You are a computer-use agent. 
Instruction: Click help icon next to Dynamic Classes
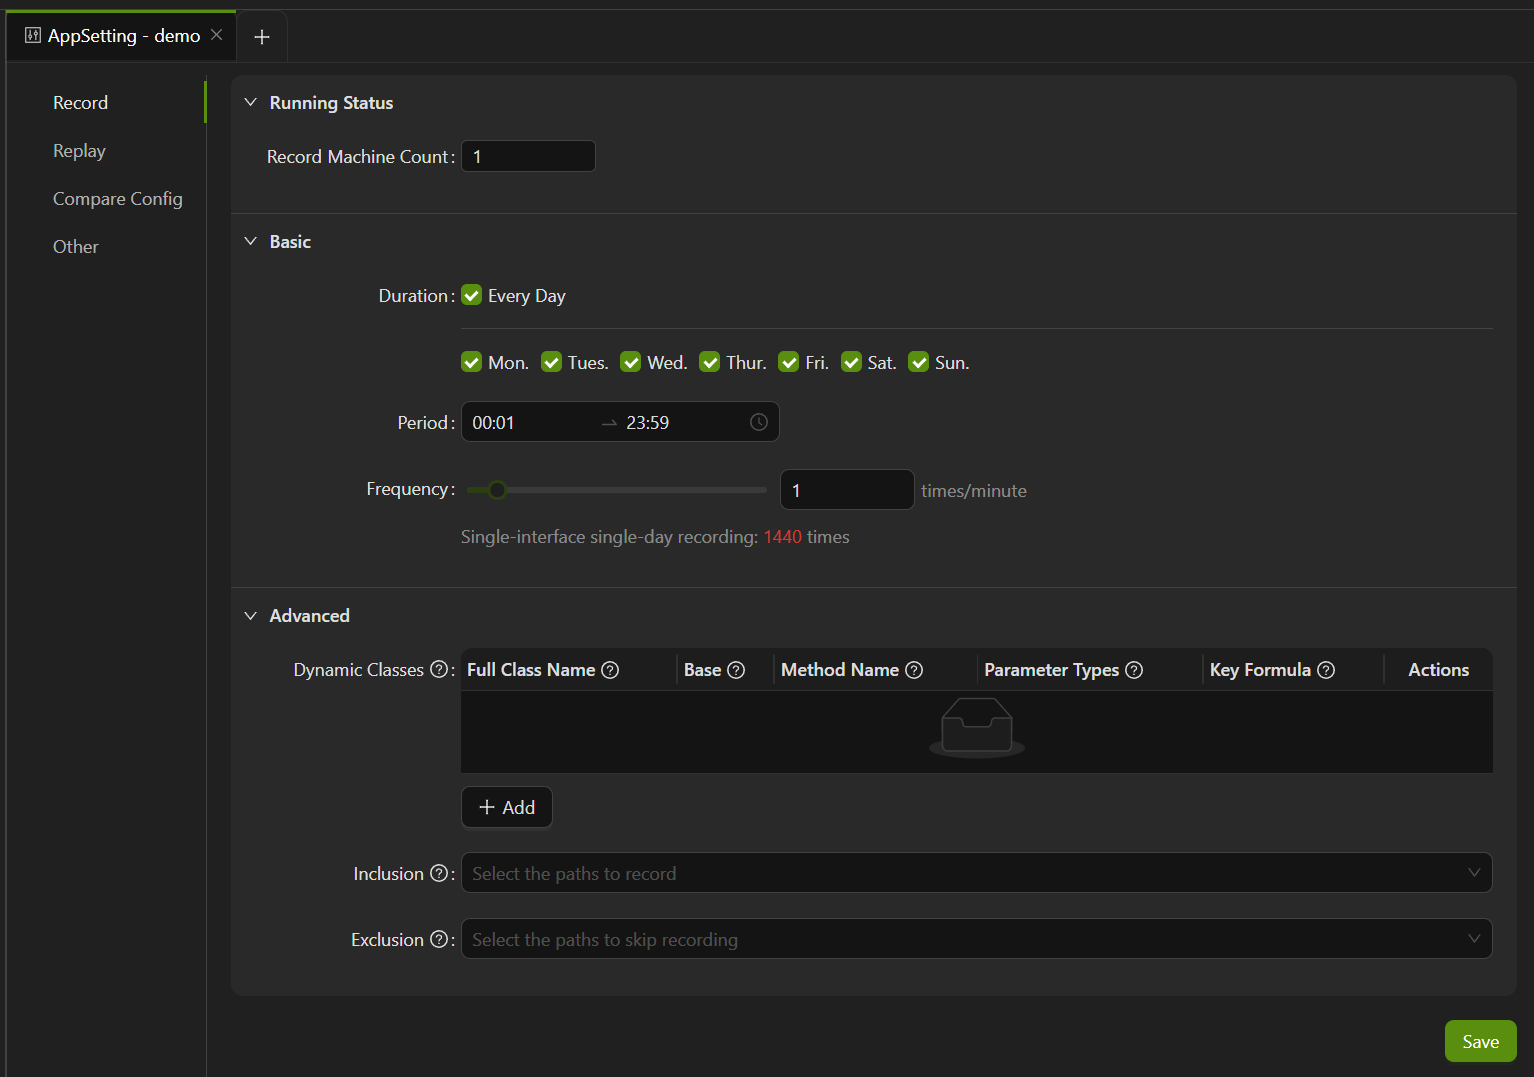439,670
